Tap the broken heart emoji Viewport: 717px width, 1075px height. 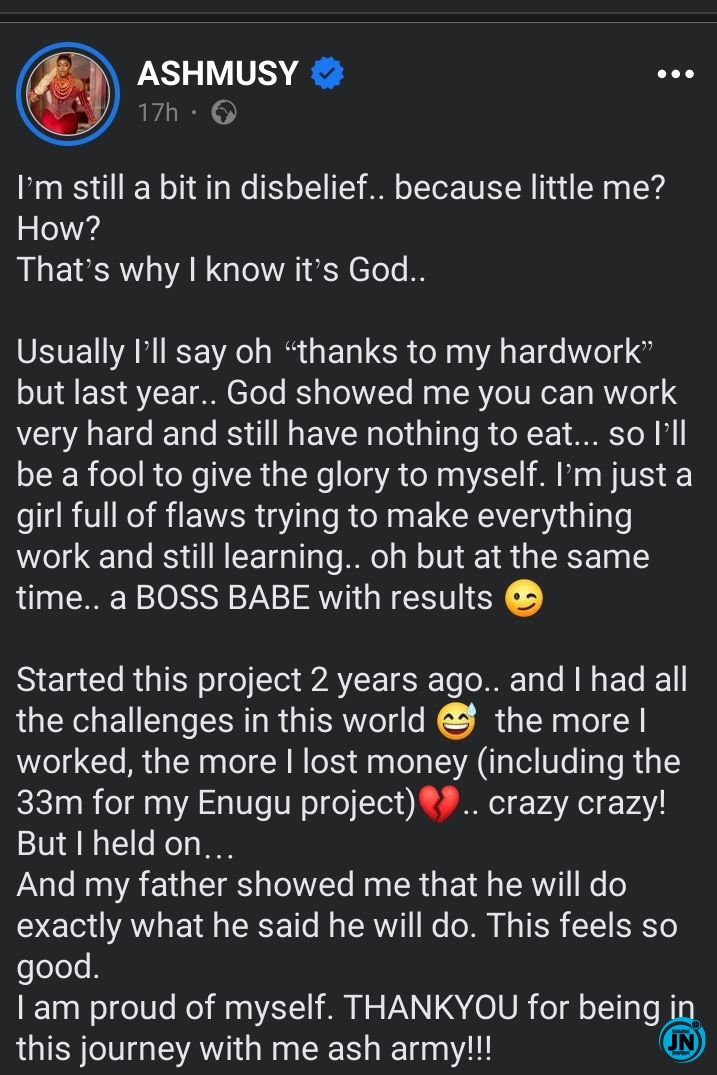(438, 804)
